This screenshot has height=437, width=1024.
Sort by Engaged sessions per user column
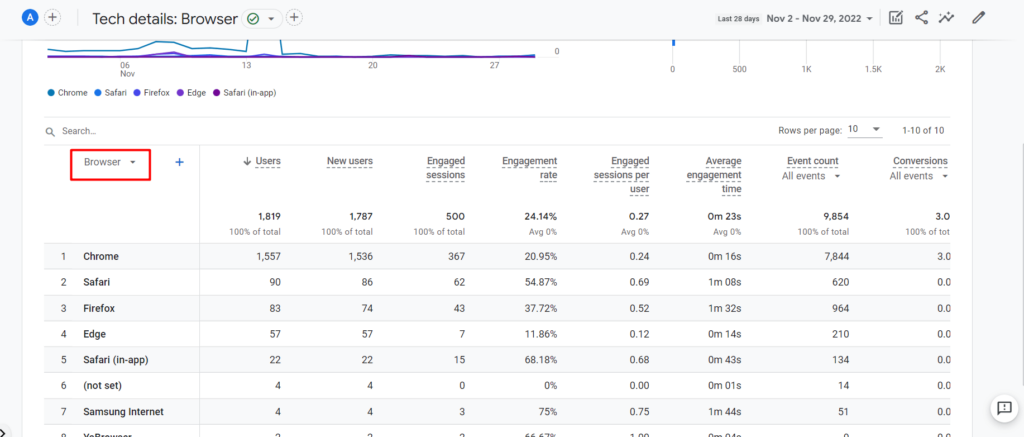click(x=621, y=175)
